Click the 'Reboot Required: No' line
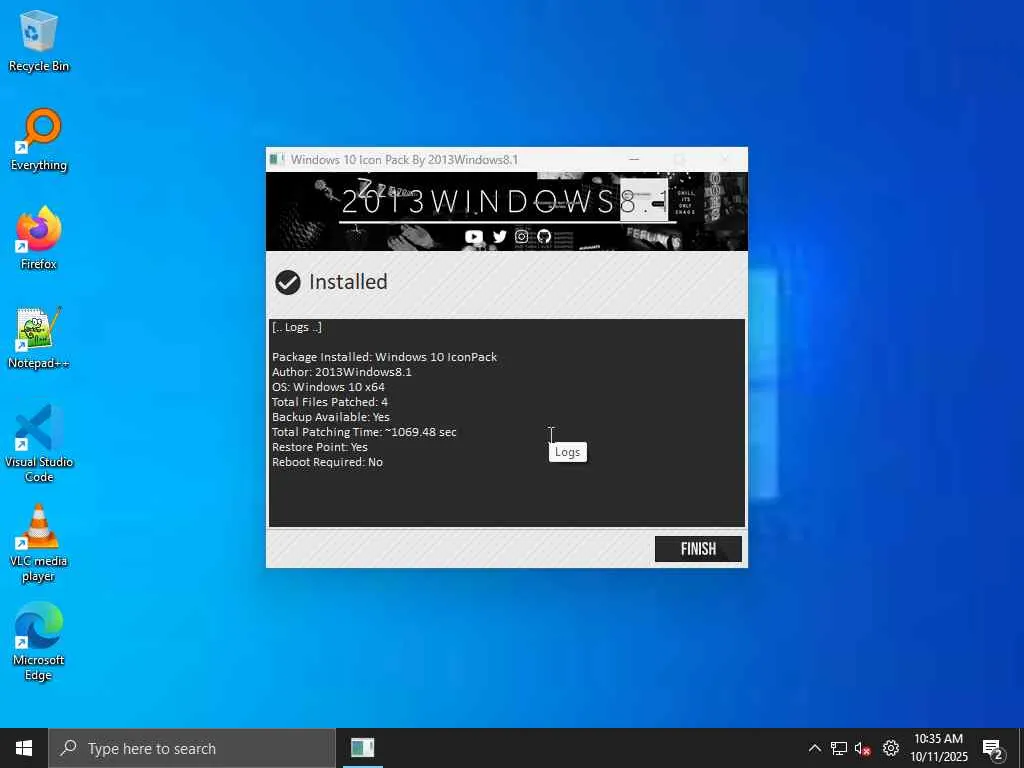The height and width of the screenshot is (768, 1024). point(327,462)
